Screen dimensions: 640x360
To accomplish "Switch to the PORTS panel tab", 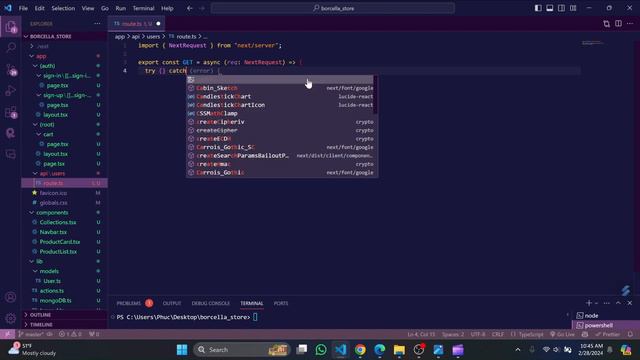I will click(x=281, y=303).
